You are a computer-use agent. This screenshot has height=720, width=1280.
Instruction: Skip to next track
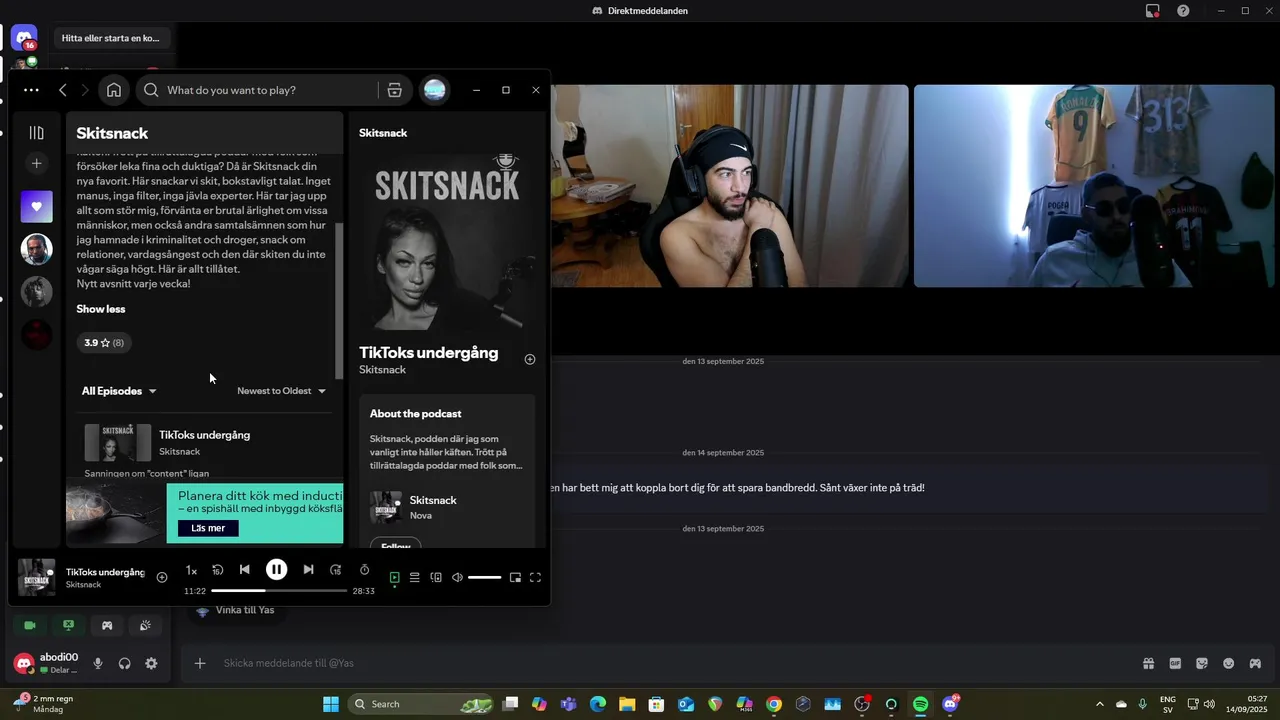308,570
